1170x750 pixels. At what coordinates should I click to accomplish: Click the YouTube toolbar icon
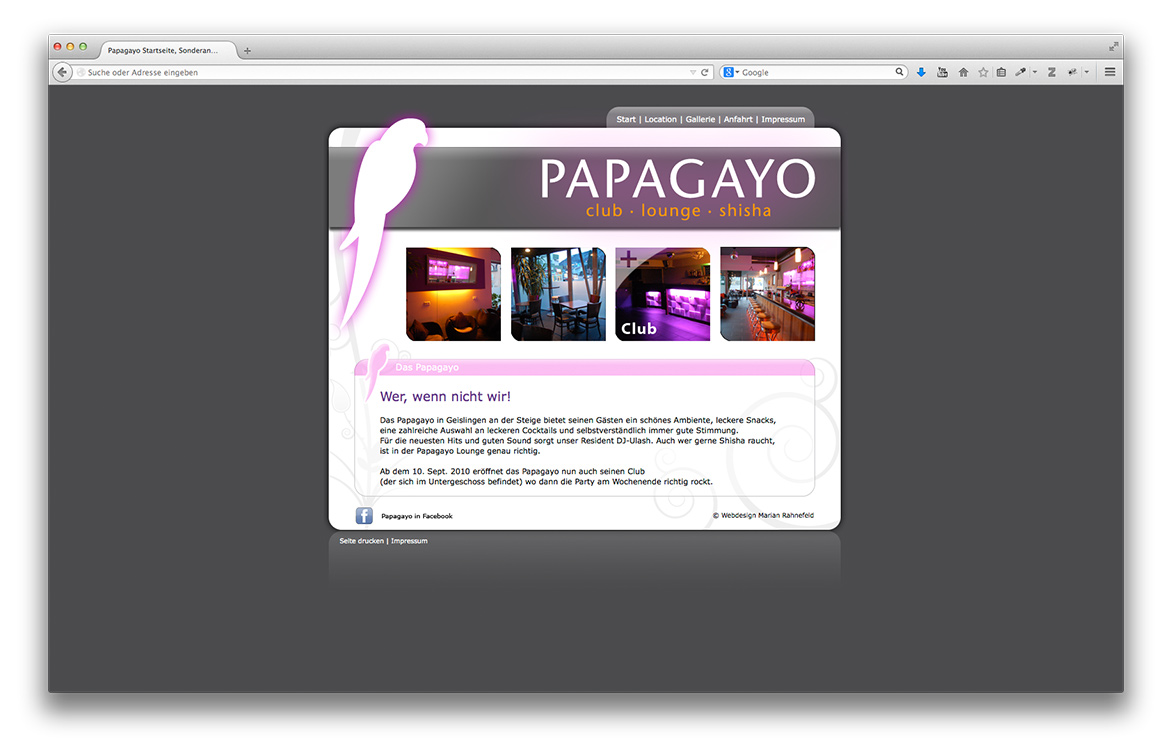pos(942,72)
